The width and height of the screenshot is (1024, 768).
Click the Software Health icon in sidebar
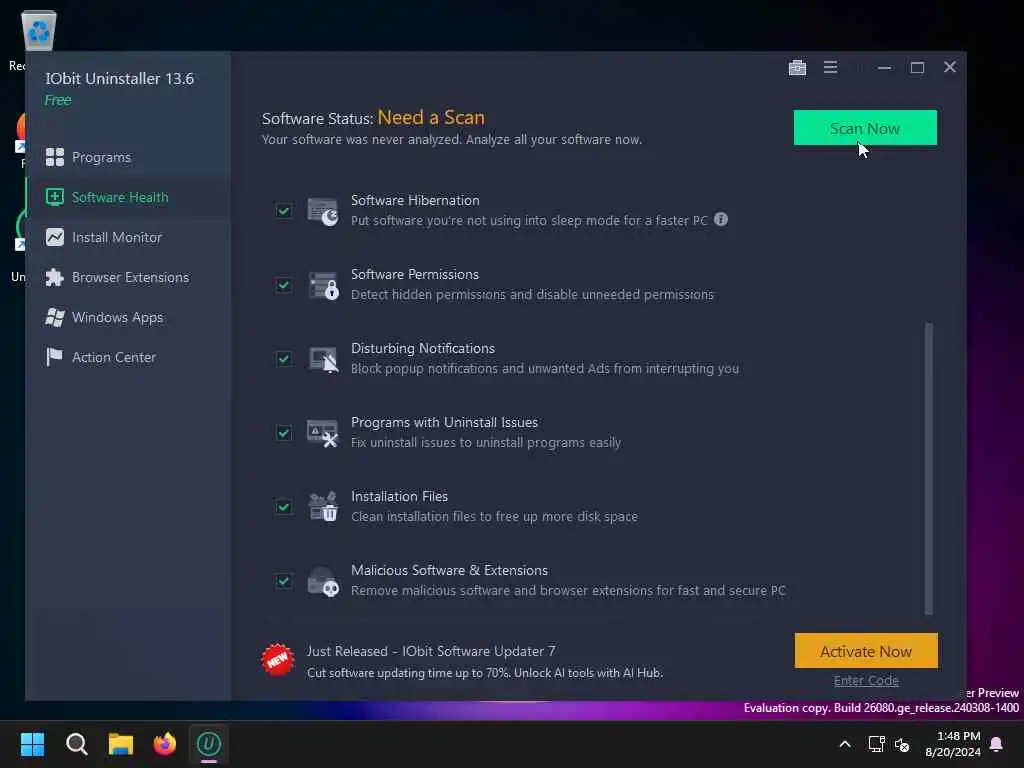pos(55,197)
